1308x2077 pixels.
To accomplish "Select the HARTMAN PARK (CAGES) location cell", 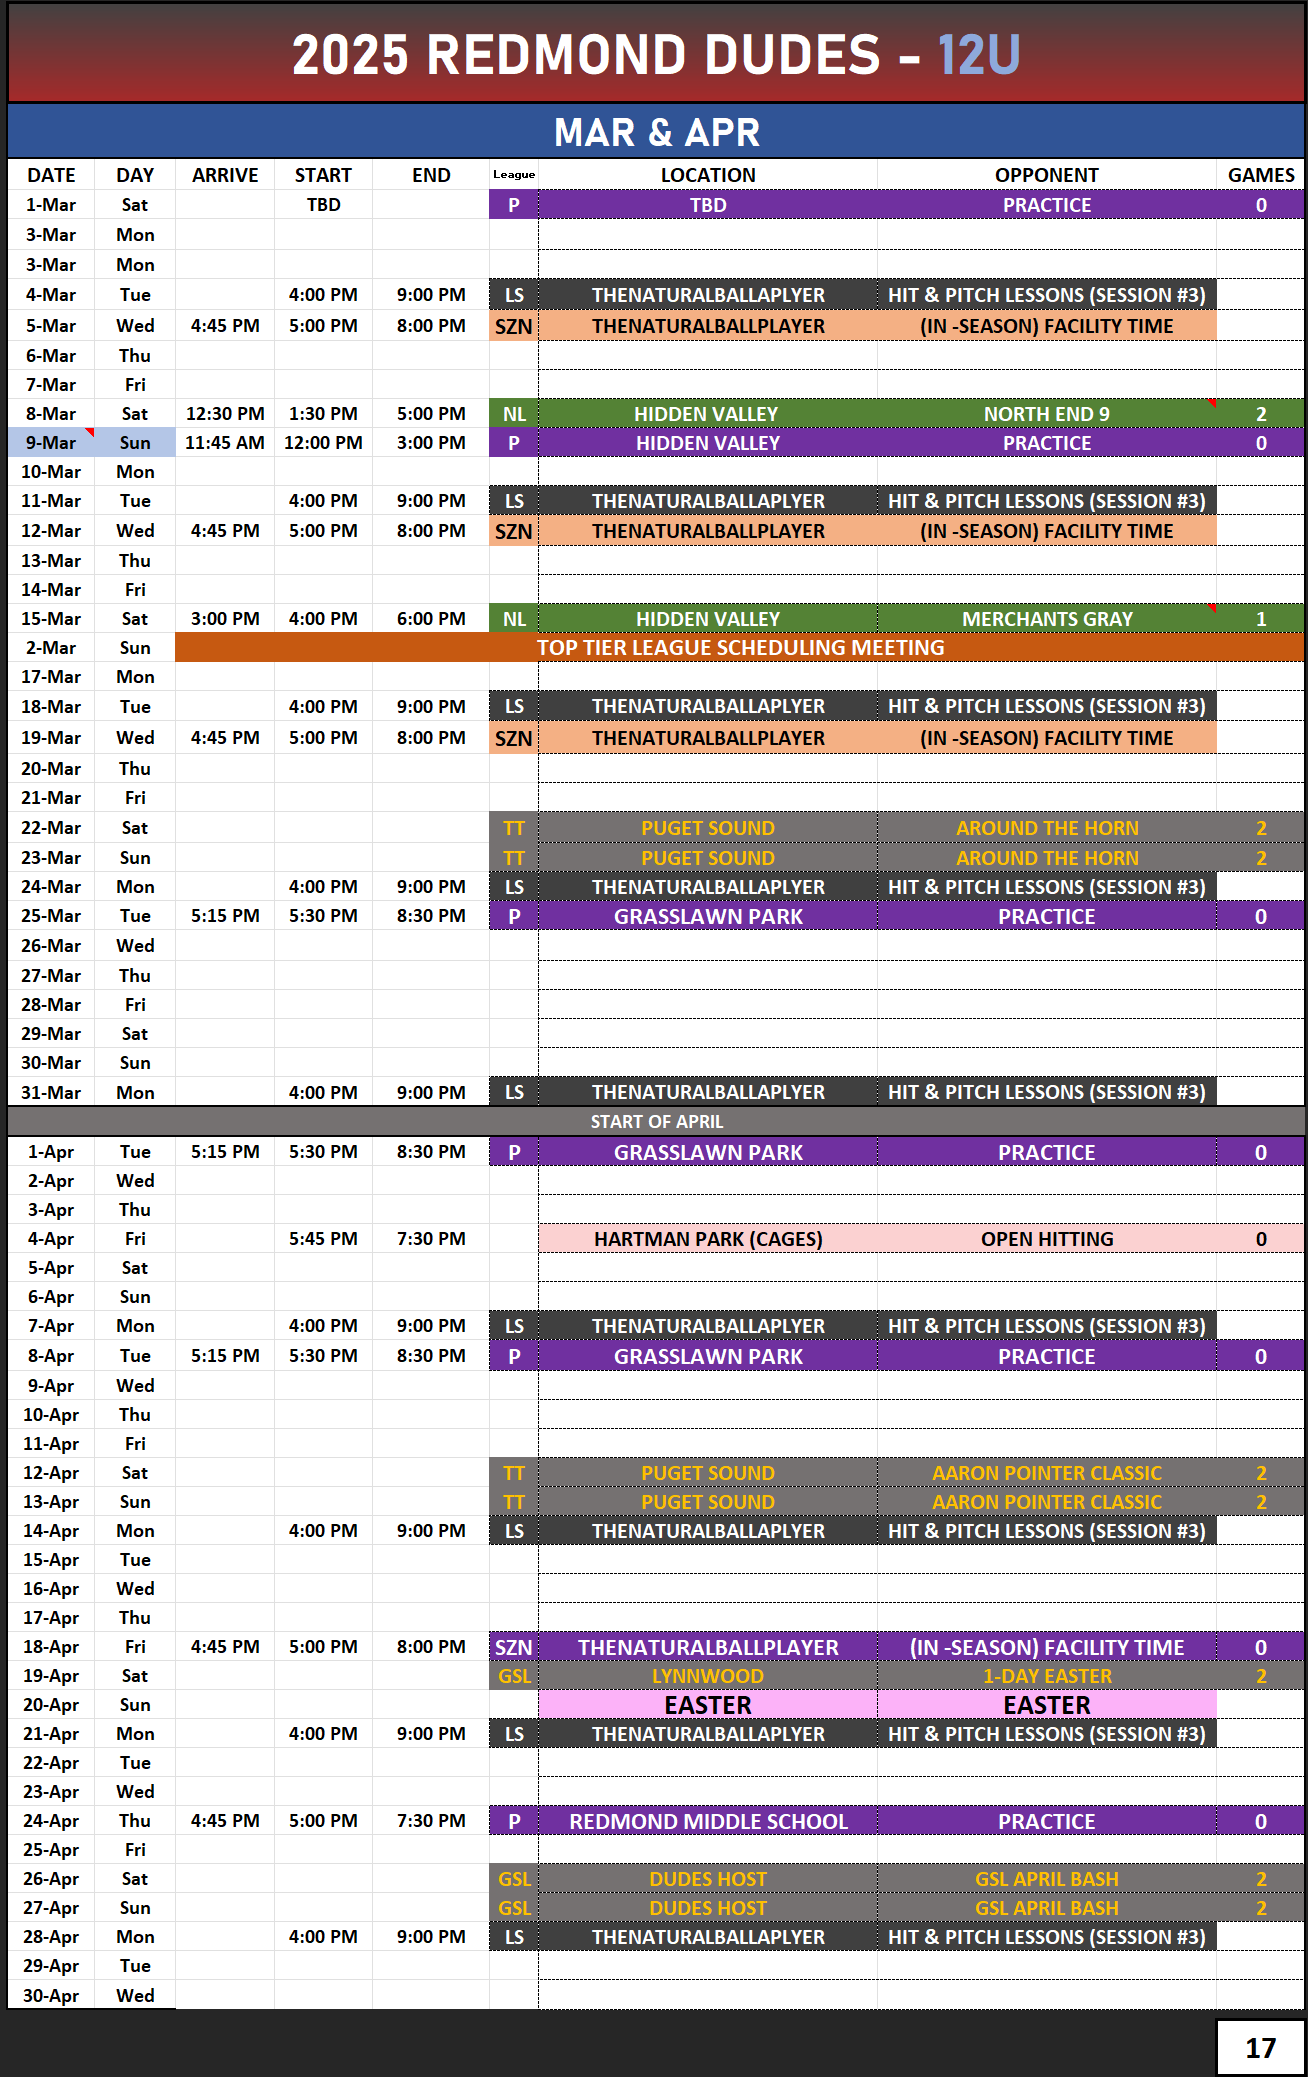I will (x=708, y=1239).
